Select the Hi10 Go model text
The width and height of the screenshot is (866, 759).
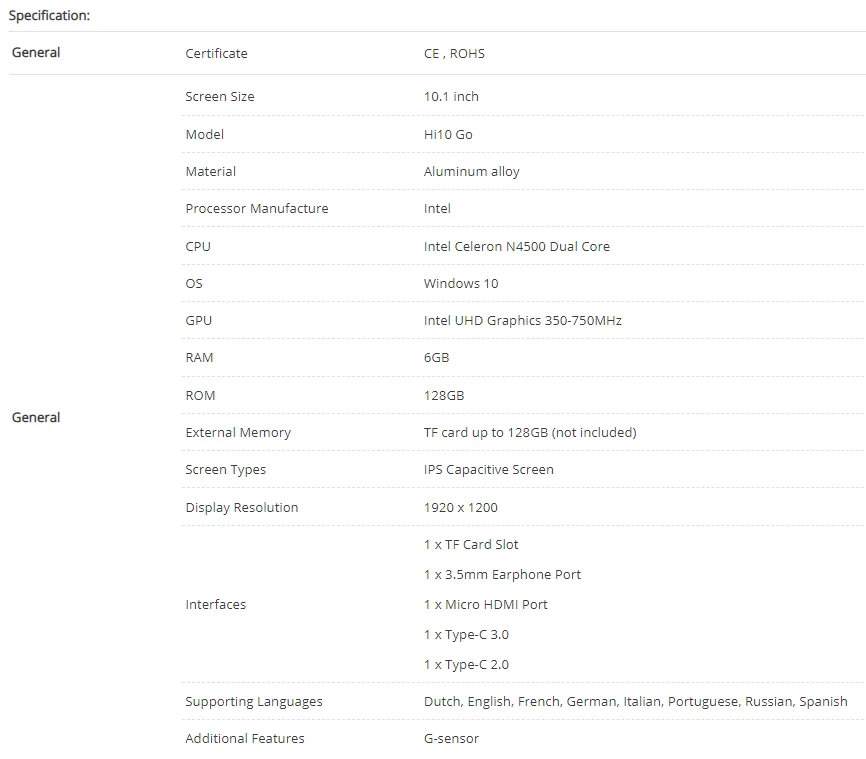pos(448,134)
